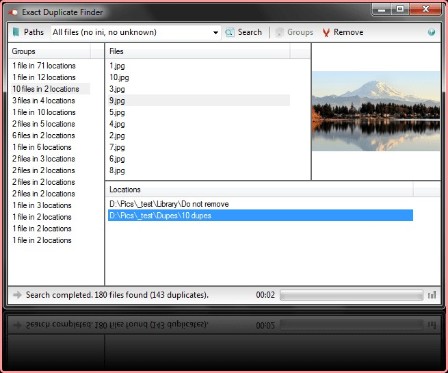Select location 'Library\Do not remove'
The width and height of the screenshot is (448, 373).
(x=260, y=204)
